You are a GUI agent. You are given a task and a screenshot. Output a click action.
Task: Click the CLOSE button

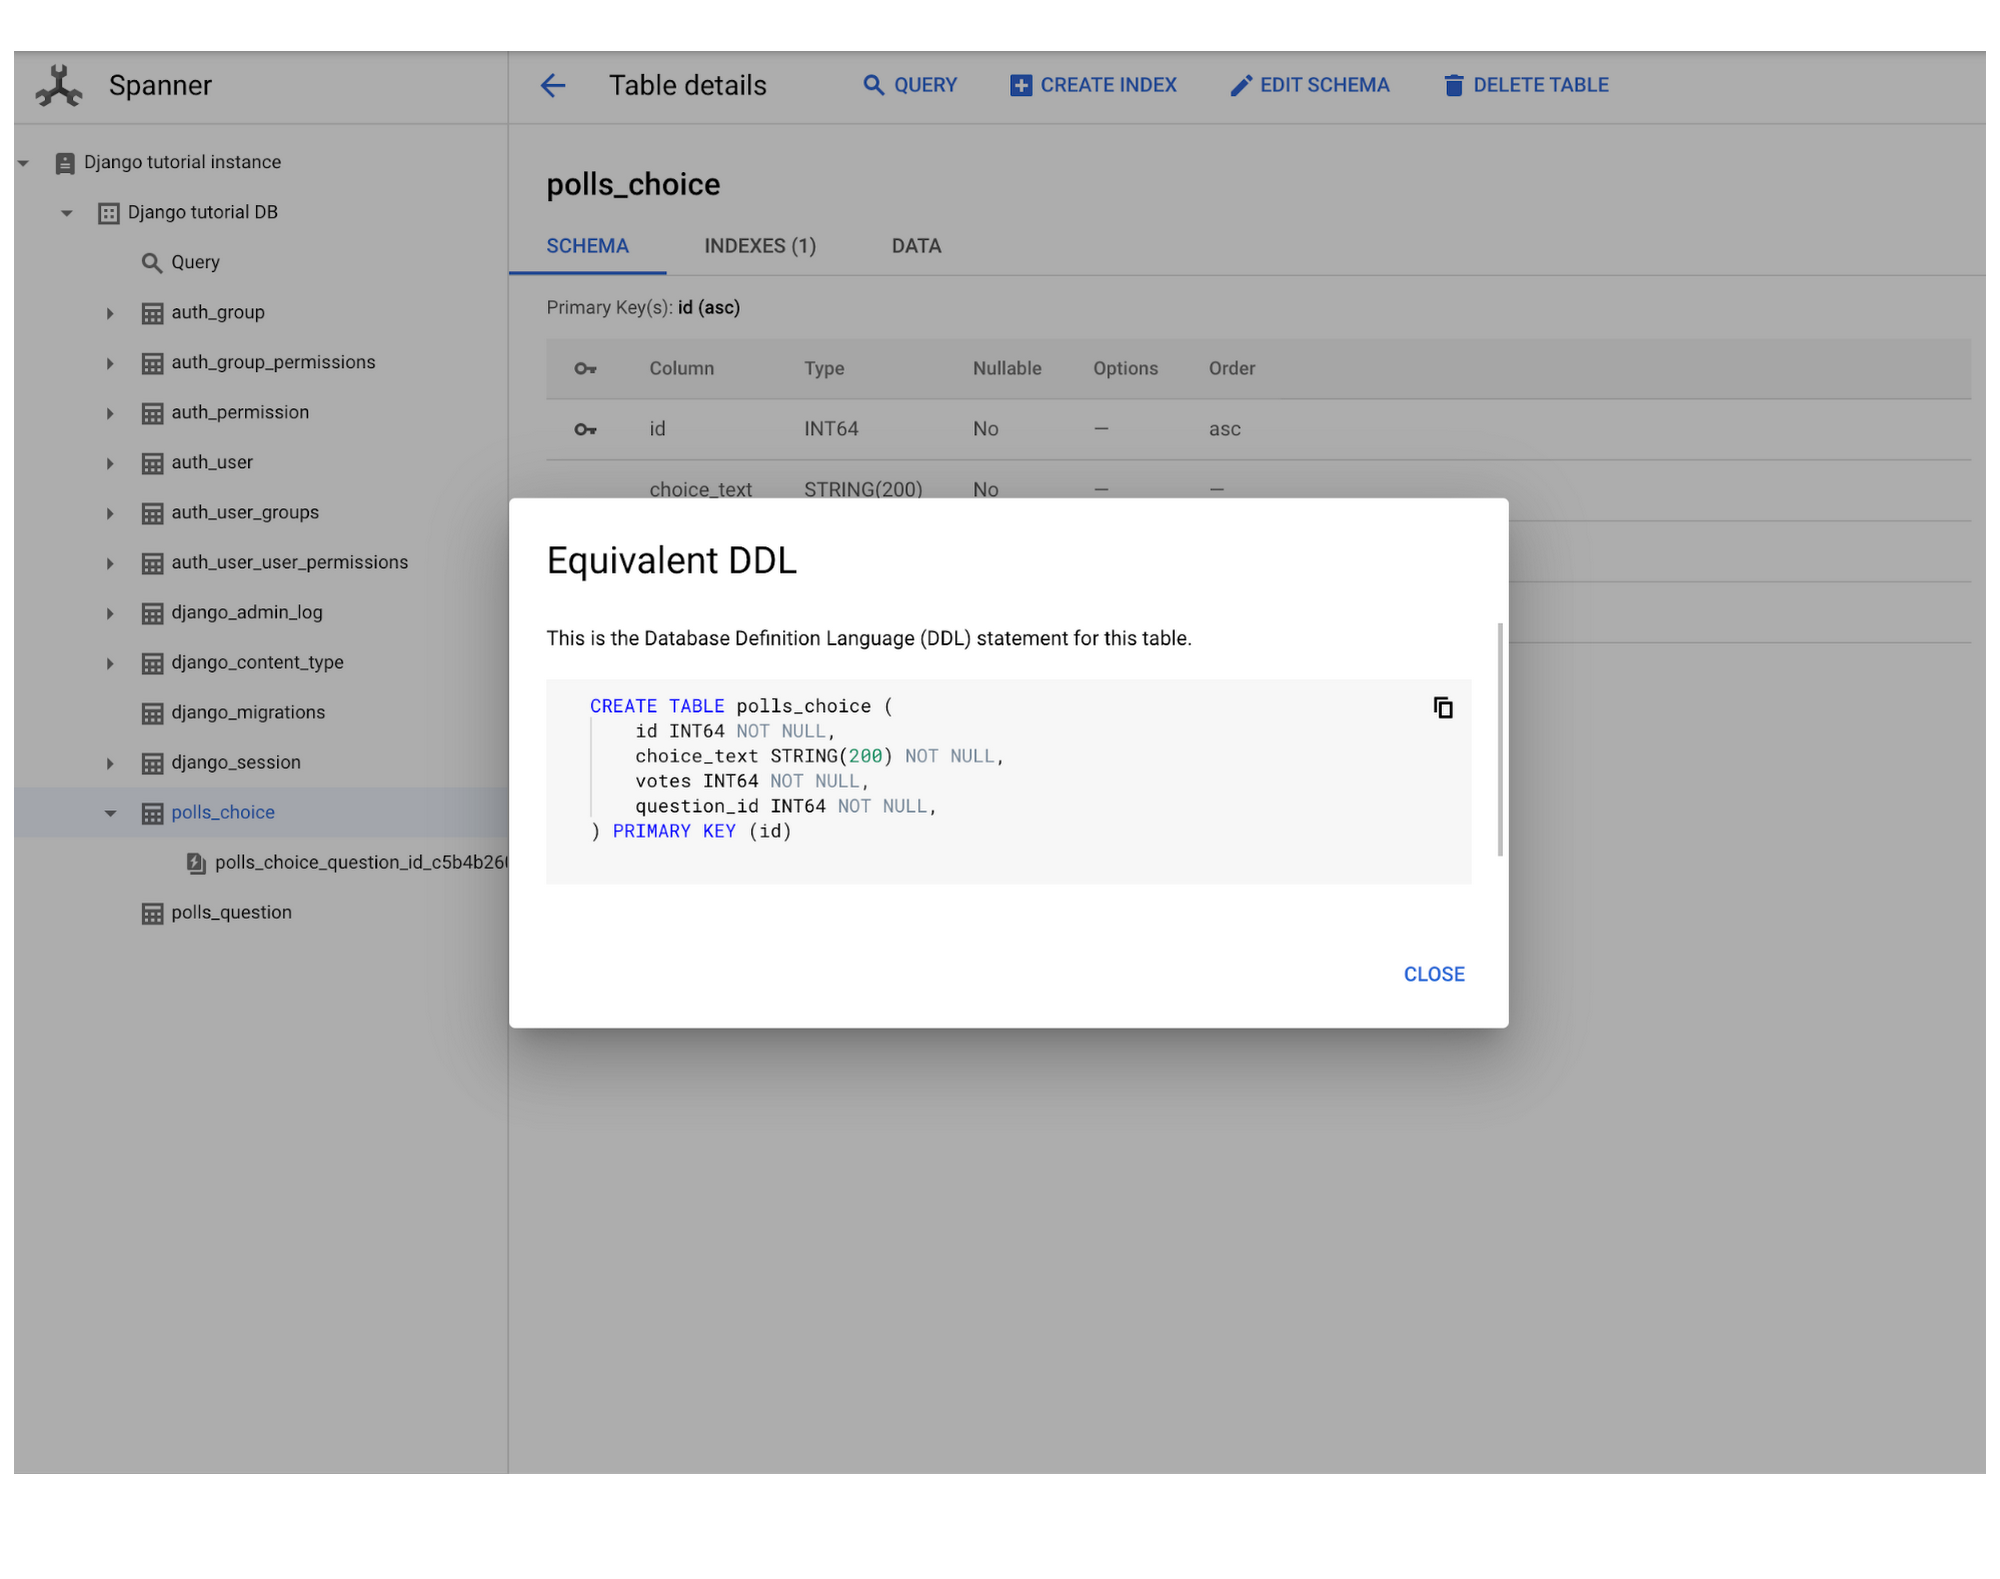pos(1433,974)
